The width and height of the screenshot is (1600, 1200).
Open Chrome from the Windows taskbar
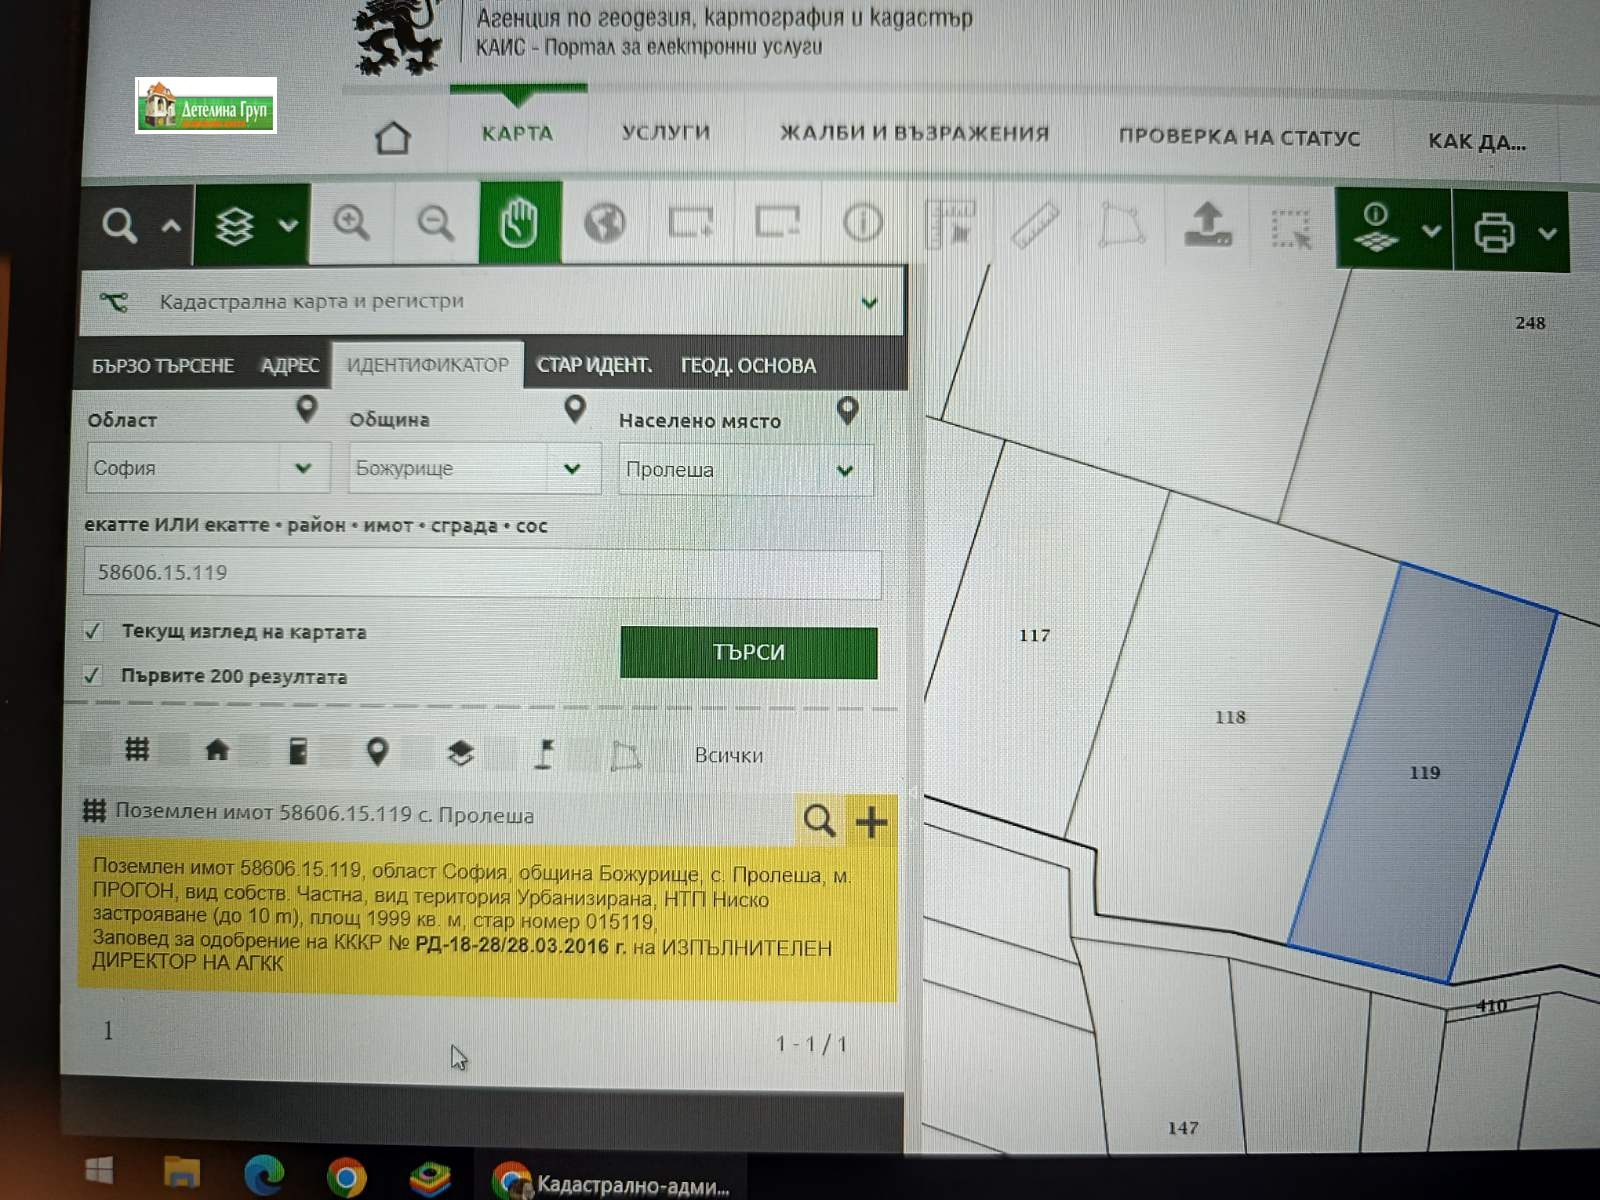tap(346, 1179)
